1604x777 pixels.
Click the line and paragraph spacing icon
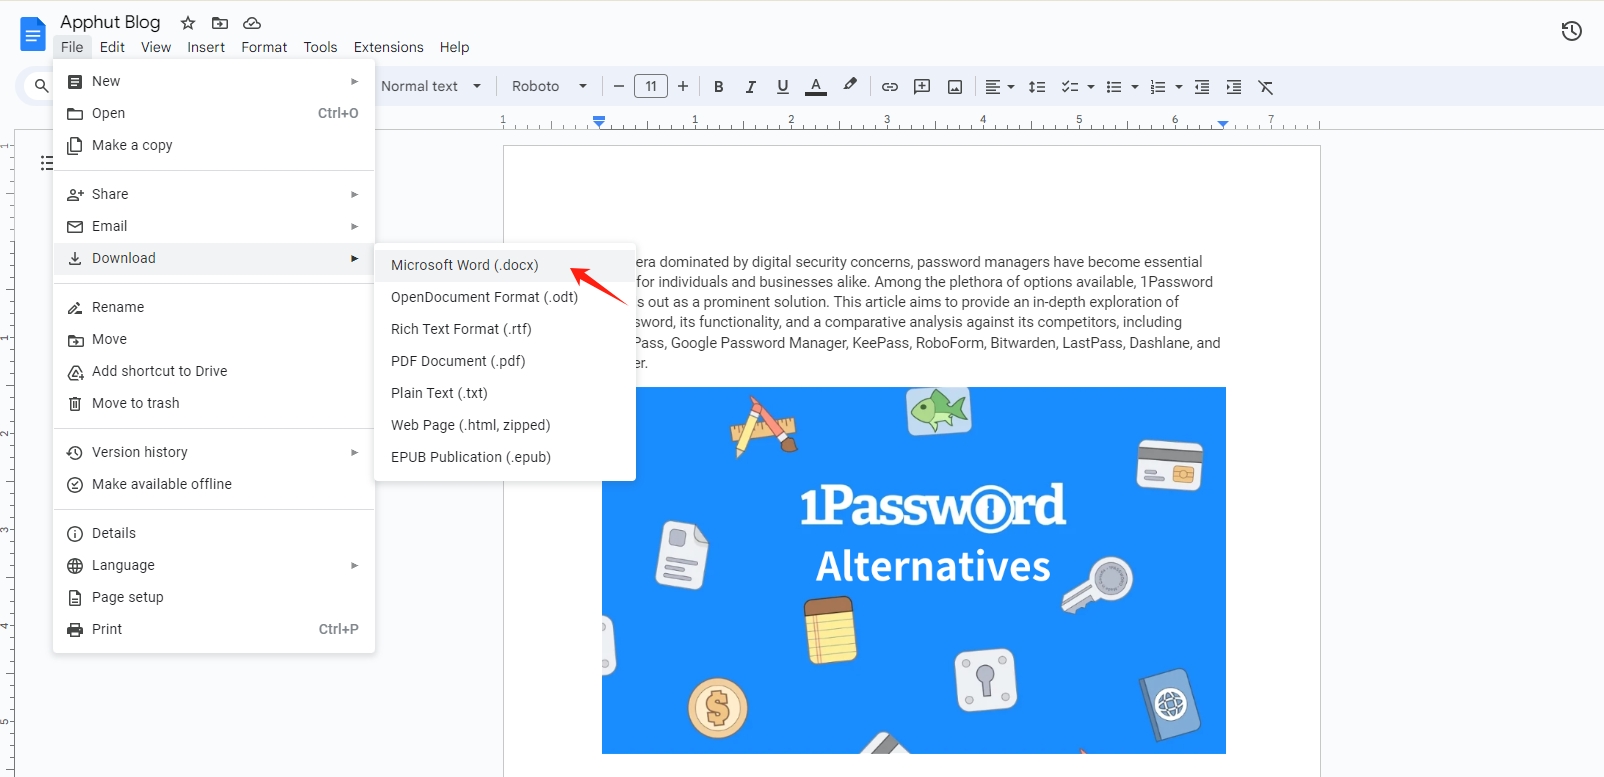(x=1037, y=87)
